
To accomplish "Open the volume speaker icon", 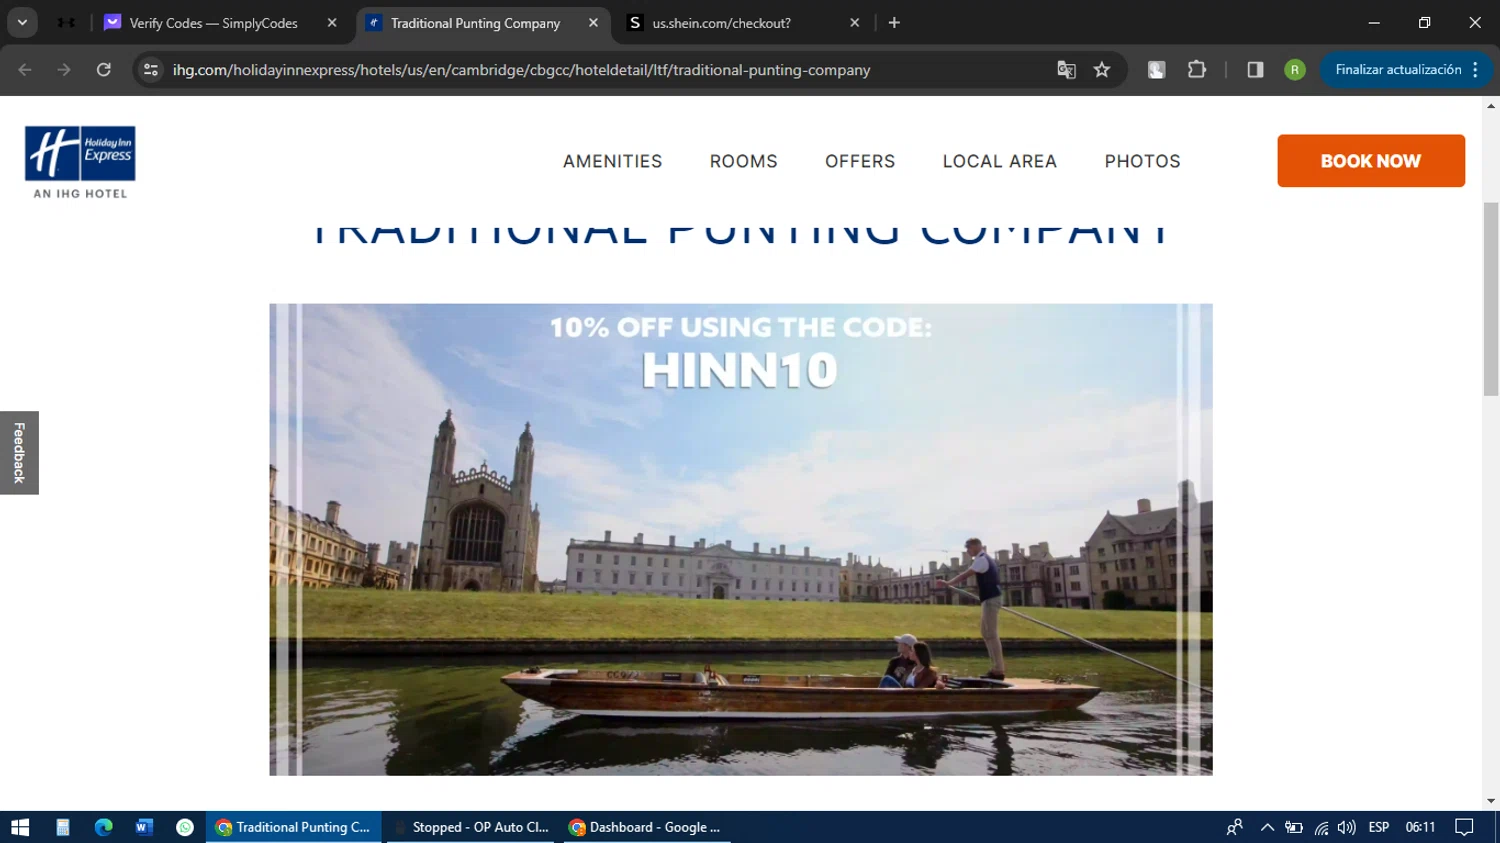I will coord(1347,827).
